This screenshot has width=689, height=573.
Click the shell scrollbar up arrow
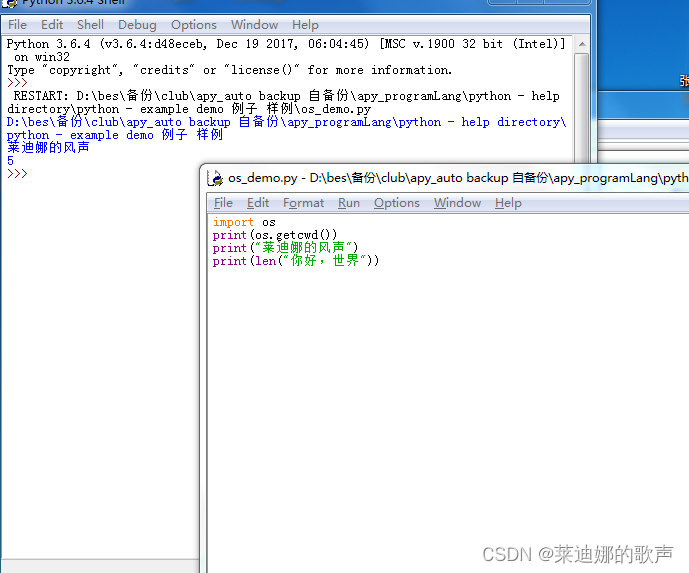(x=582, y=44)
